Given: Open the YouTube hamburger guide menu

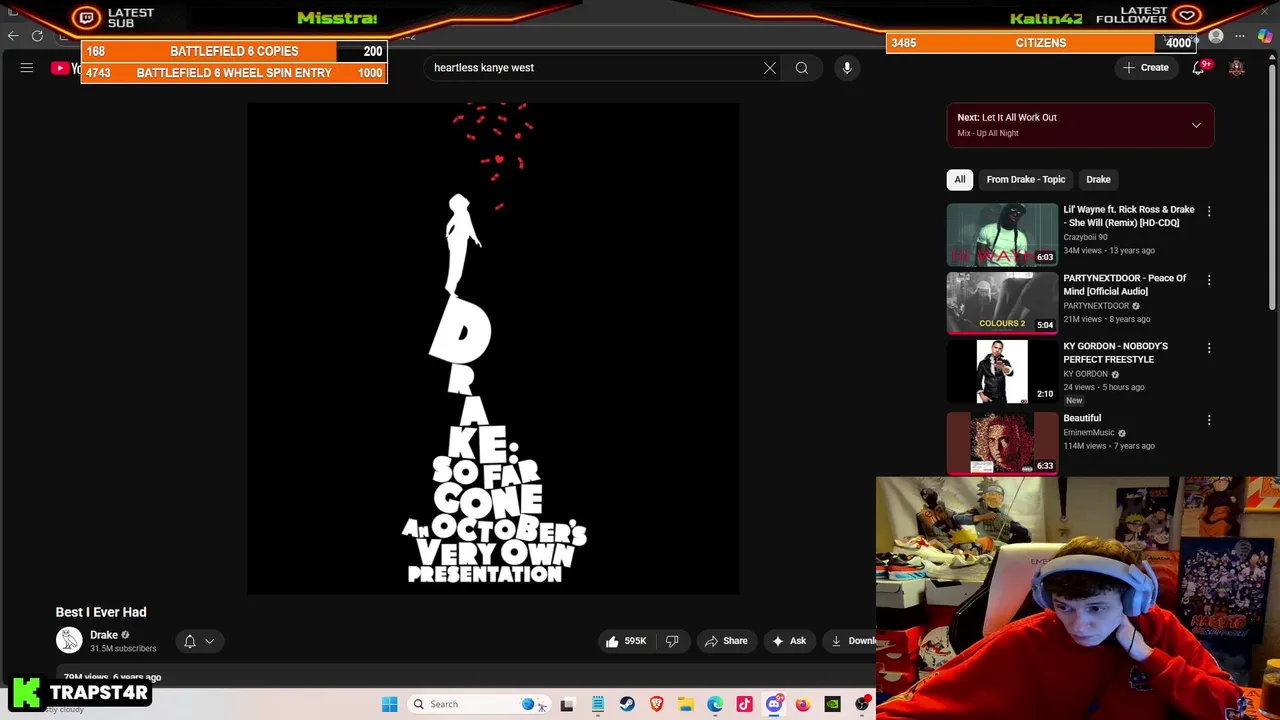Looking at the screenshot, I should tap(27, 68).
